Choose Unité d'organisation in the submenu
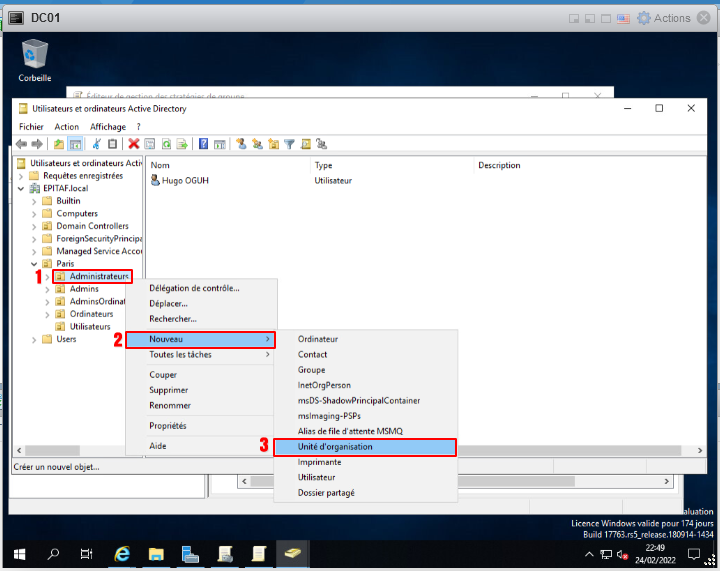Screen dimensions: 720x571 335,447
